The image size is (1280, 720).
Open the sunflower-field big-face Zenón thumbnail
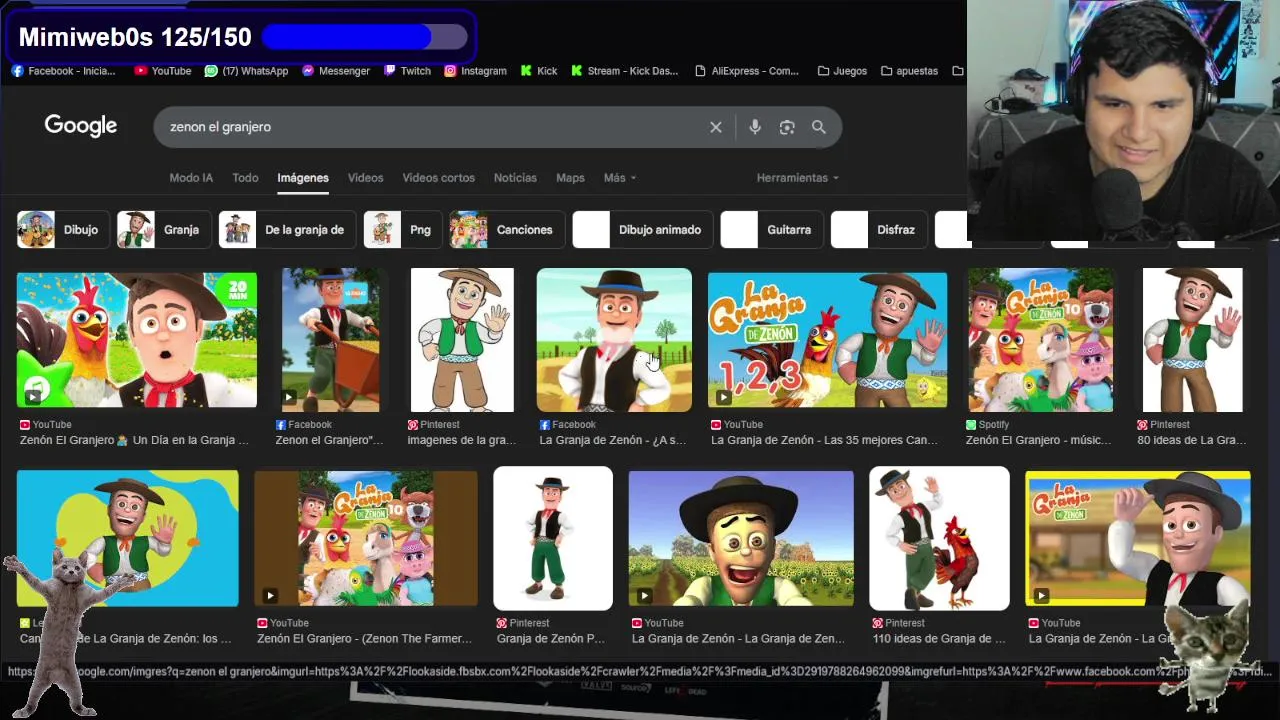pos(741,538)
